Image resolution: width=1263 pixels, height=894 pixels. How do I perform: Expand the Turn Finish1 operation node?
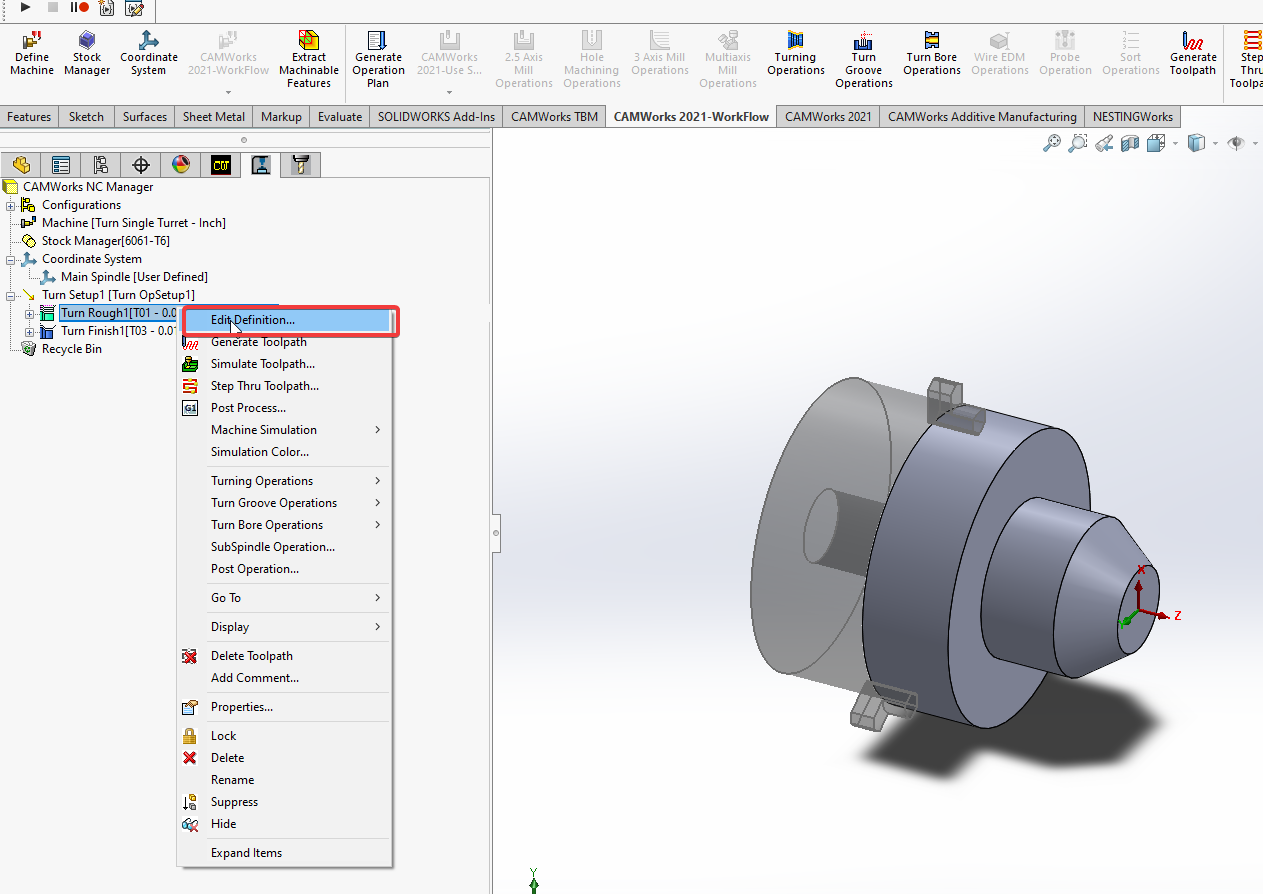[x=29, y=331]
